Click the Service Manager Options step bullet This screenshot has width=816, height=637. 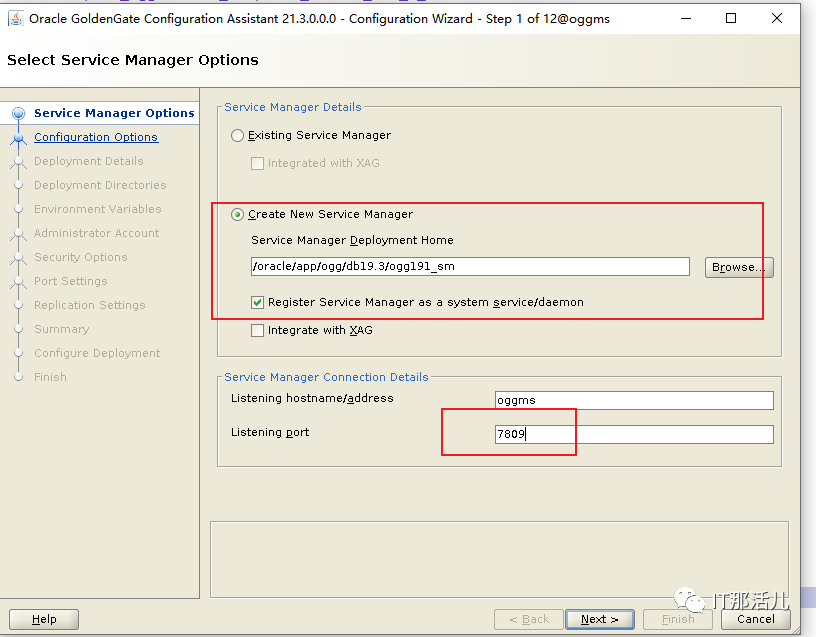click(x=18, y=114)
